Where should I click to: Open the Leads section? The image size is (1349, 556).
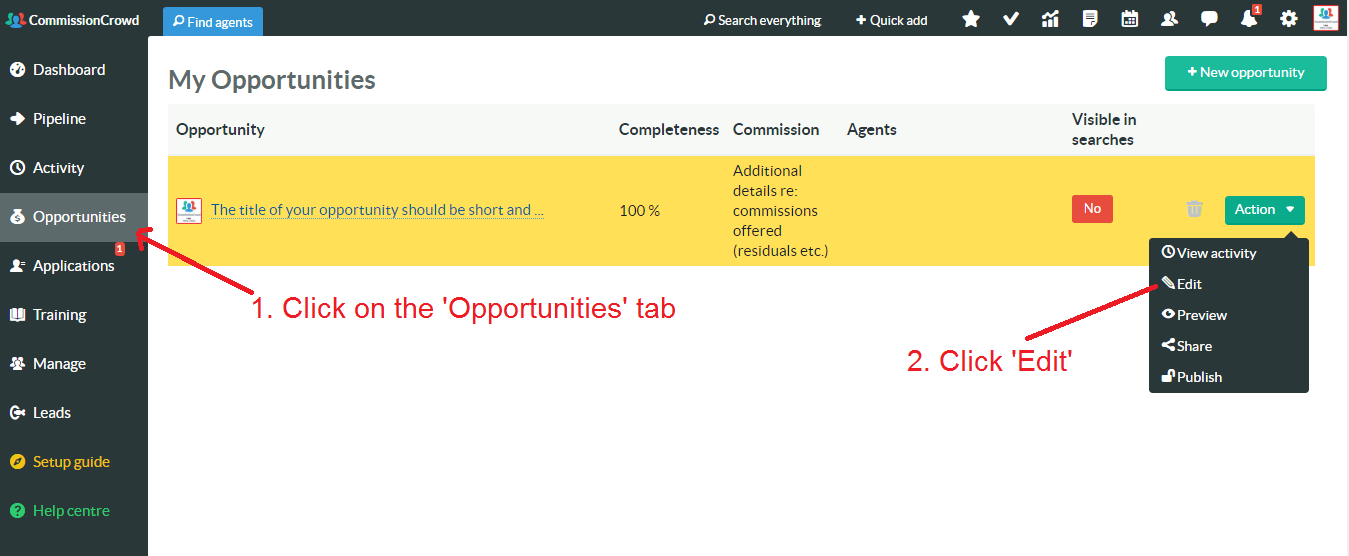74,413
